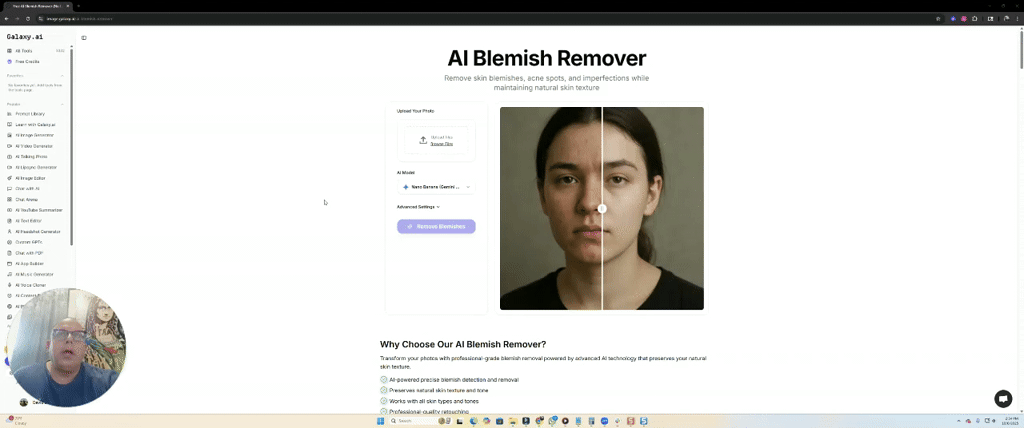Screen dimensions: 1024x428
Task: Click the AI Music Generator icon
Action: click(9, 274)
